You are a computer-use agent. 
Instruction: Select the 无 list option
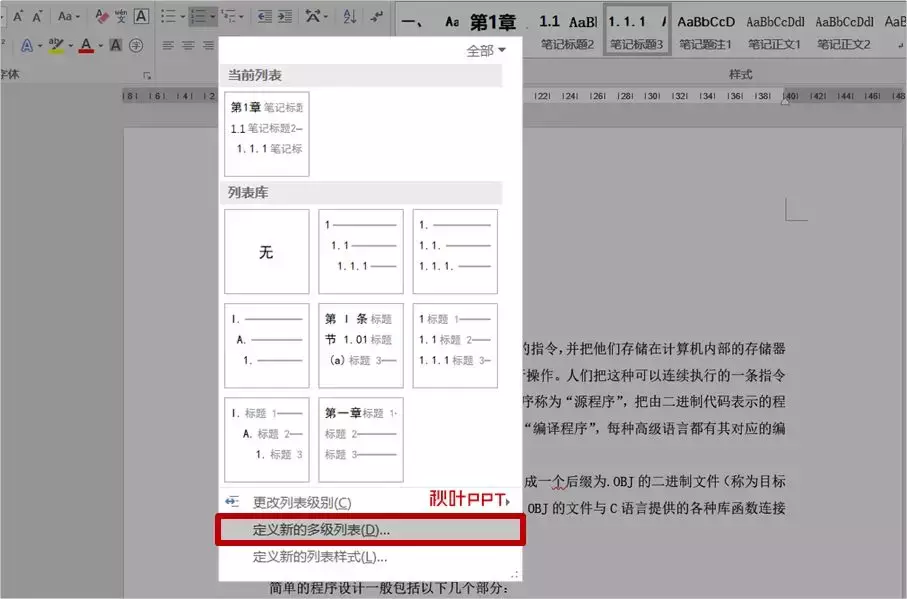[x=267, y=252]
